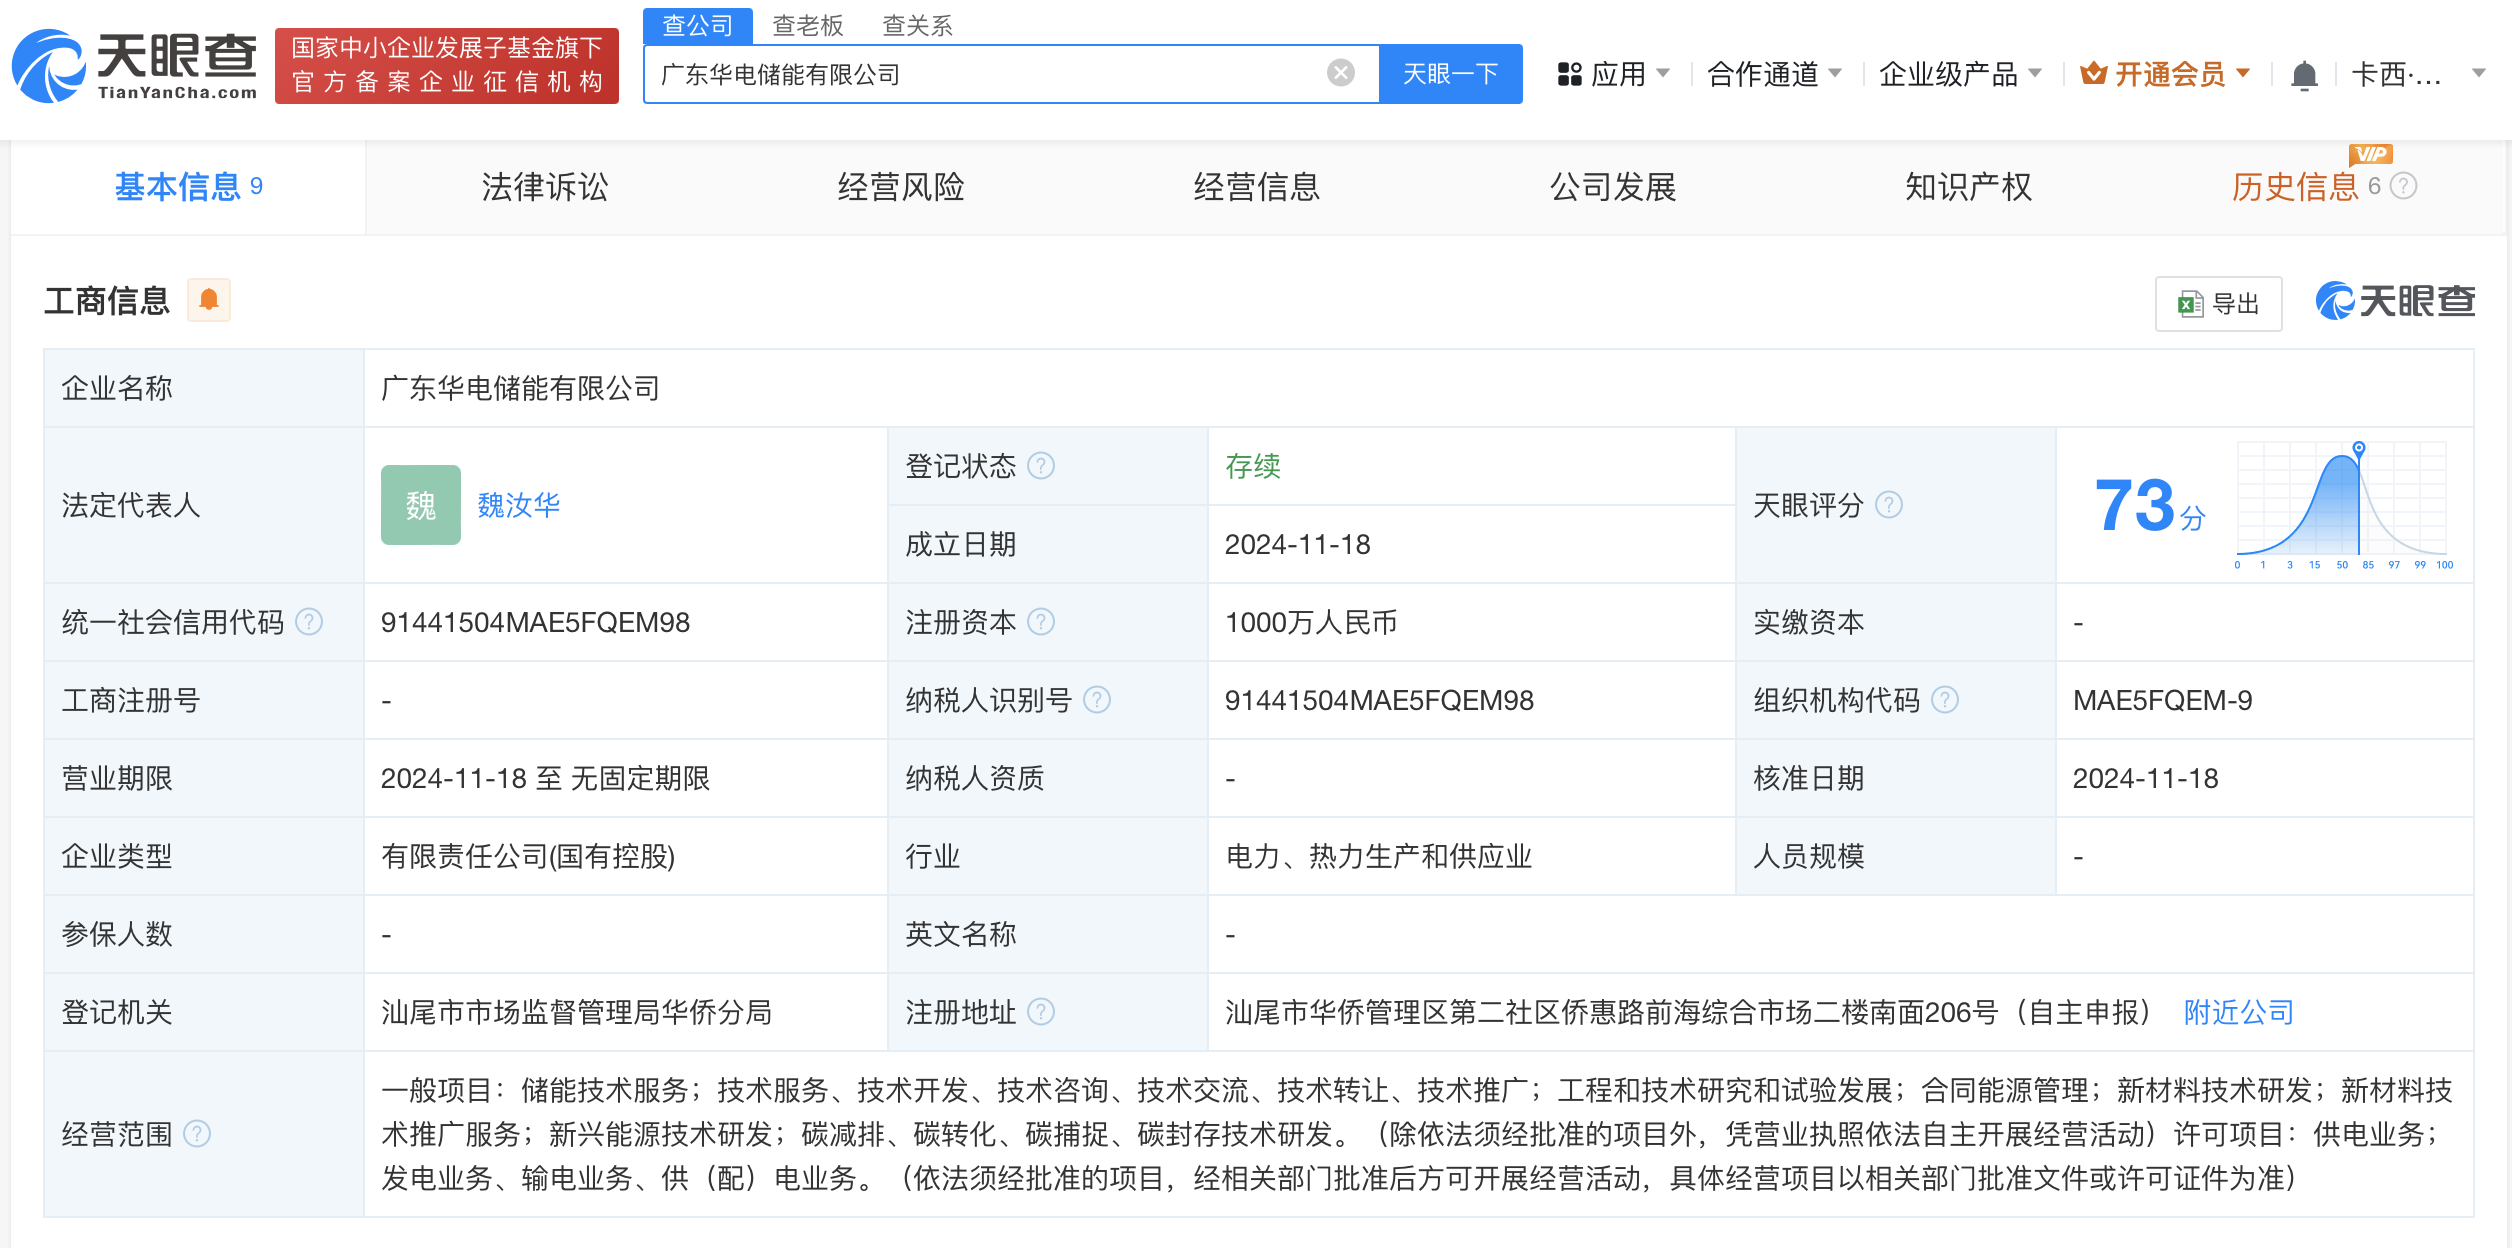Open the notification bell in the top bar
Image resolution: width=2512 pixels, height=1248 pixels.
click(x=2304, y=75)
